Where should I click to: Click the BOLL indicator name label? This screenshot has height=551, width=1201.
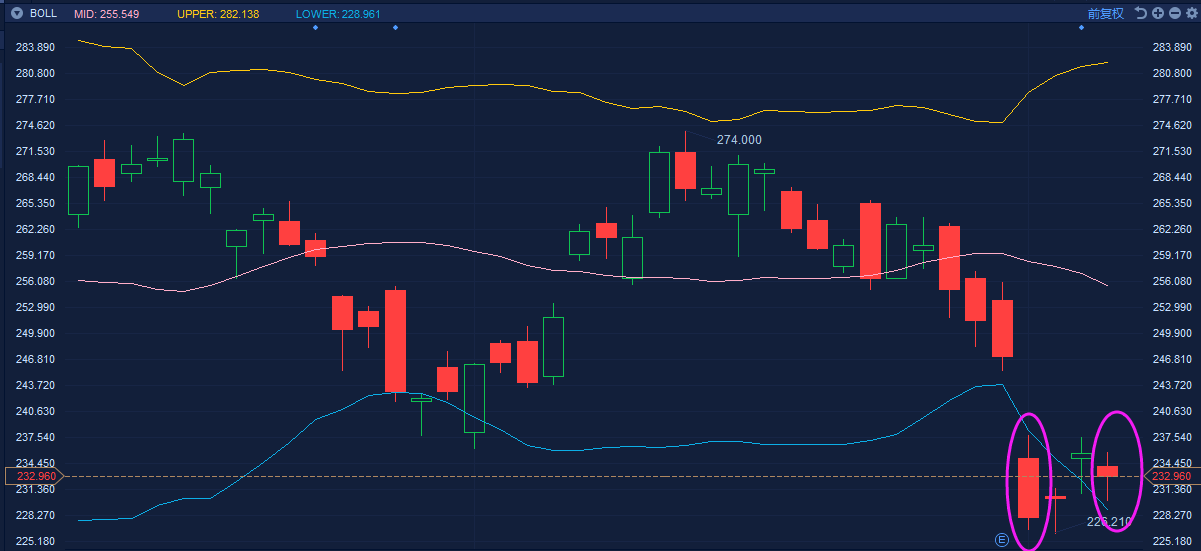(43, 13)
